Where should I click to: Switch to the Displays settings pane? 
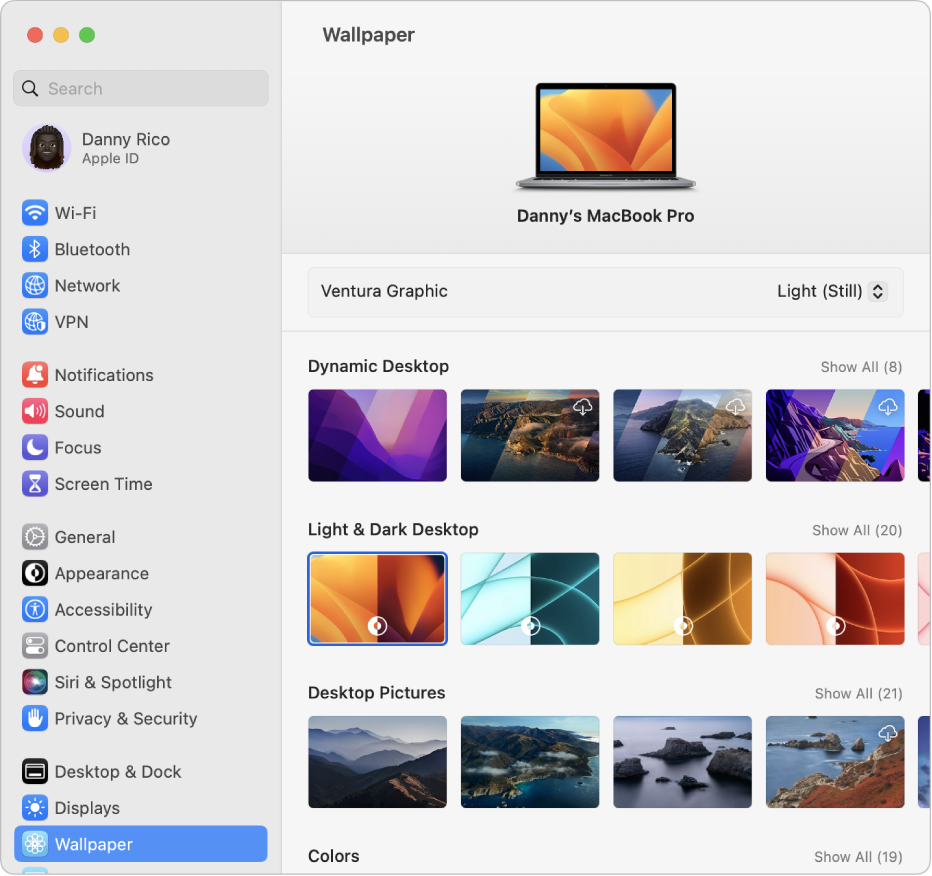tap(87, 808)
